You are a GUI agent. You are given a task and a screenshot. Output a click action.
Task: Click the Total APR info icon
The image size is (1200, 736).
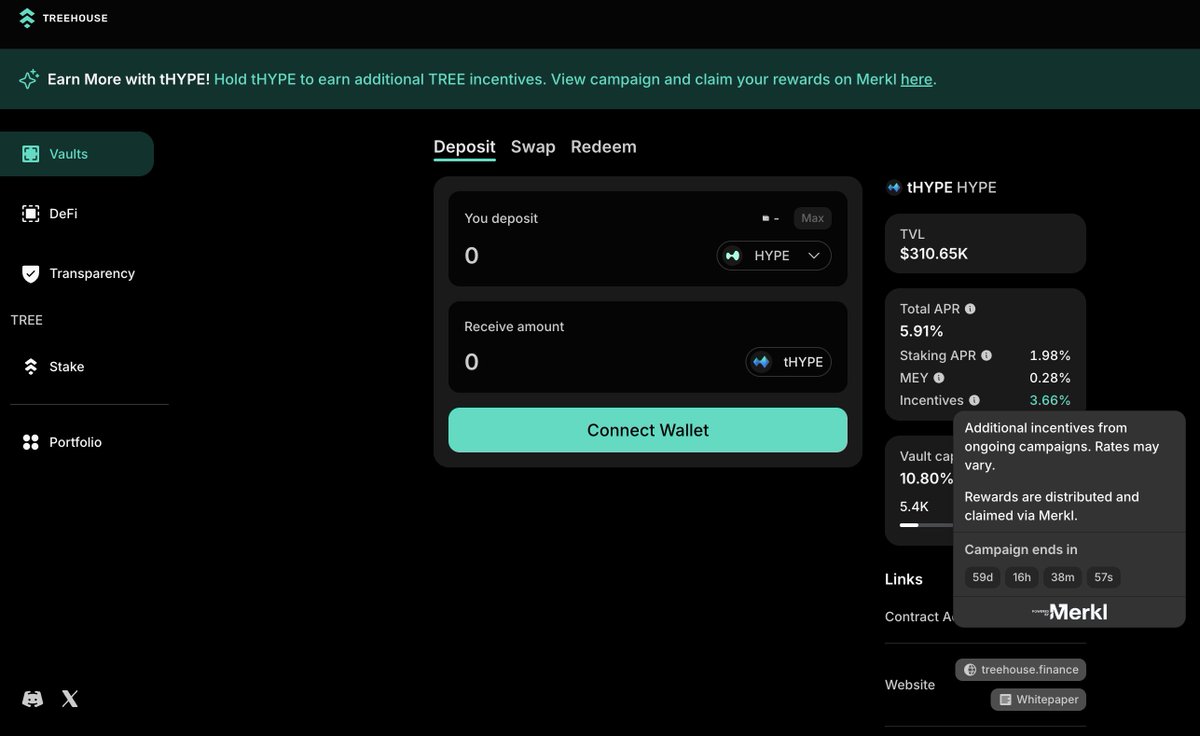[x=970, y=309]
